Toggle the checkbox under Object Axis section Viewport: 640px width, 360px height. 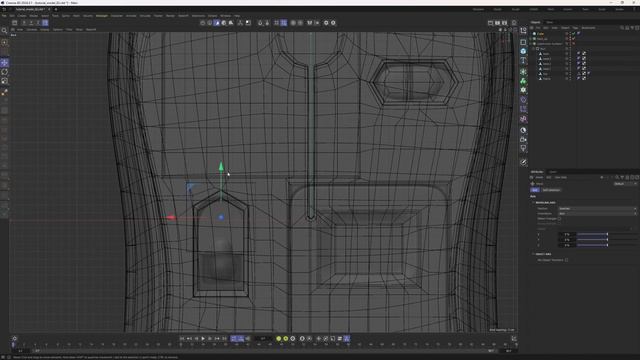[x=567, y=260]
